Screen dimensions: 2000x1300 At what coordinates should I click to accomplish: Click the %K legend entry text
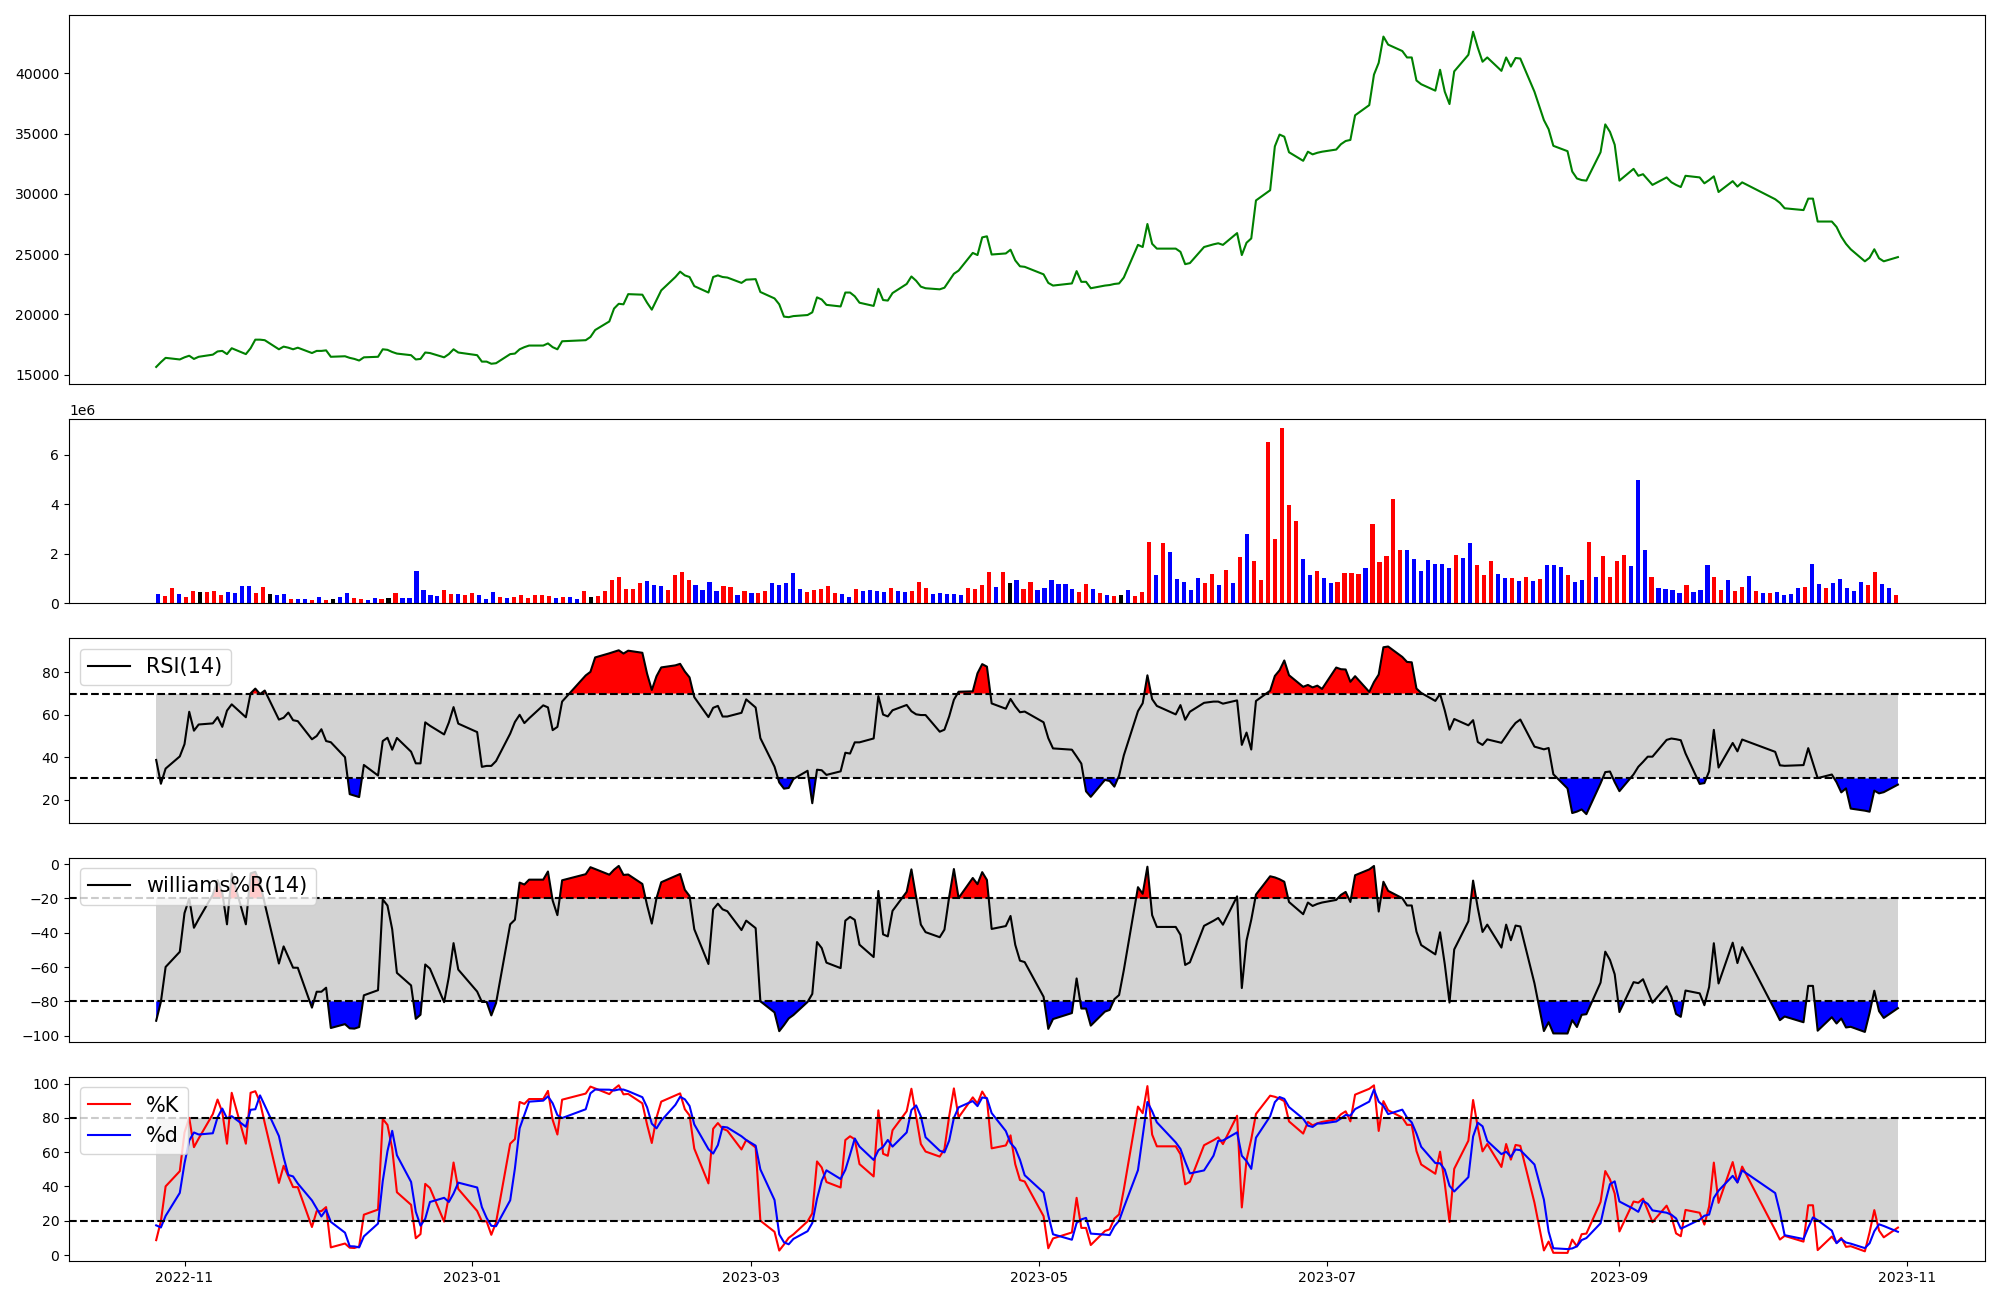(x=162, y=1105)
